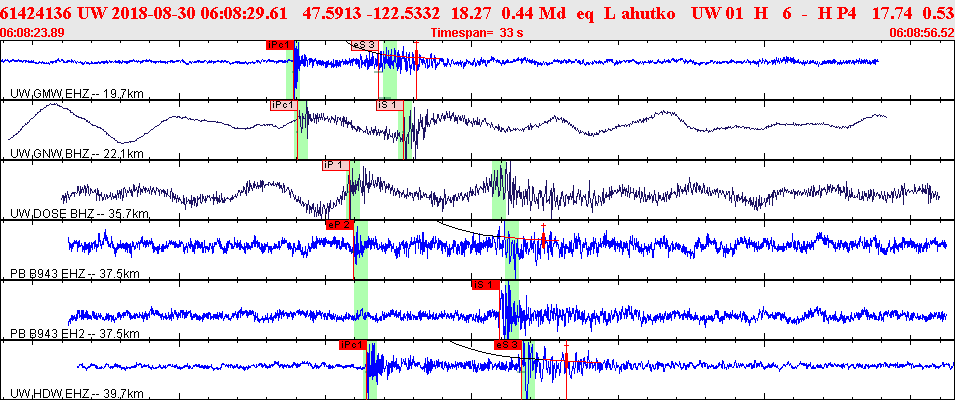Select the eP 2 pick flag on B943 EHZ
The height and width of the screenshot is (400, 955).
pos(339,225)
